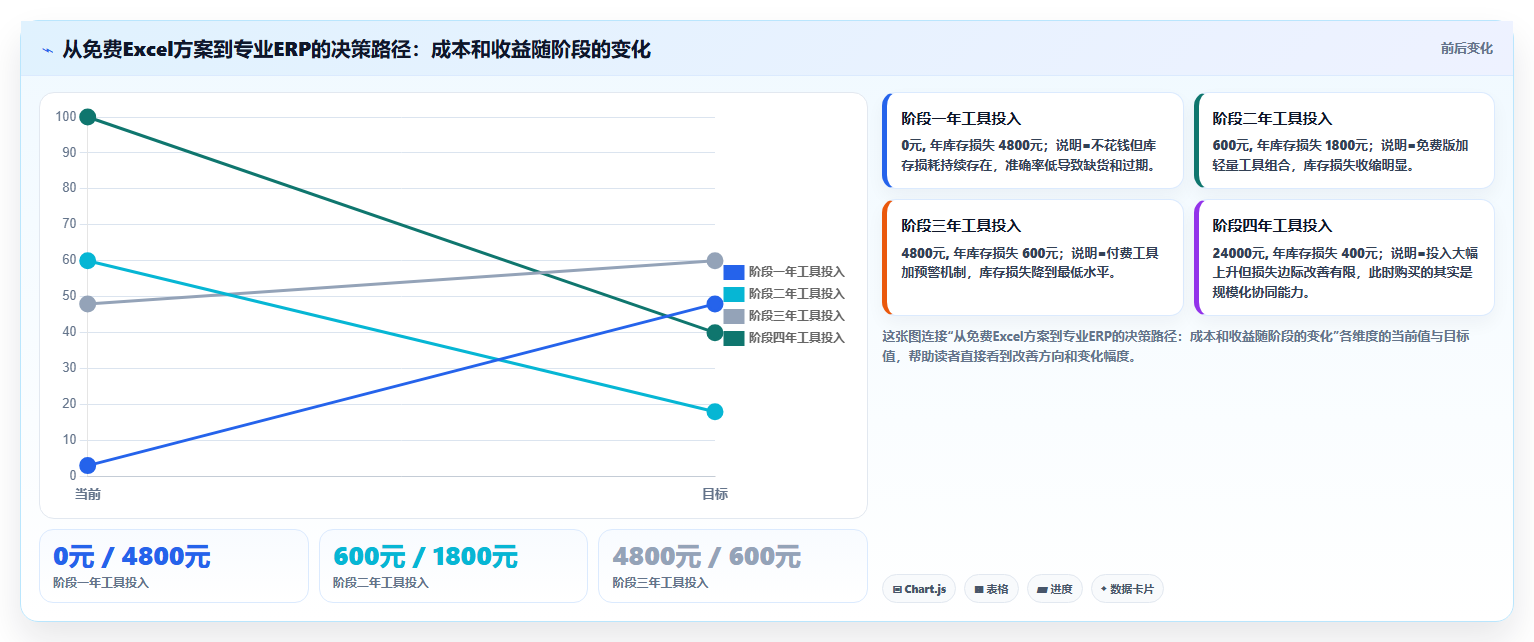
Task: Open the 阶段二年工具投入 info card heading
Action: 1272,118
